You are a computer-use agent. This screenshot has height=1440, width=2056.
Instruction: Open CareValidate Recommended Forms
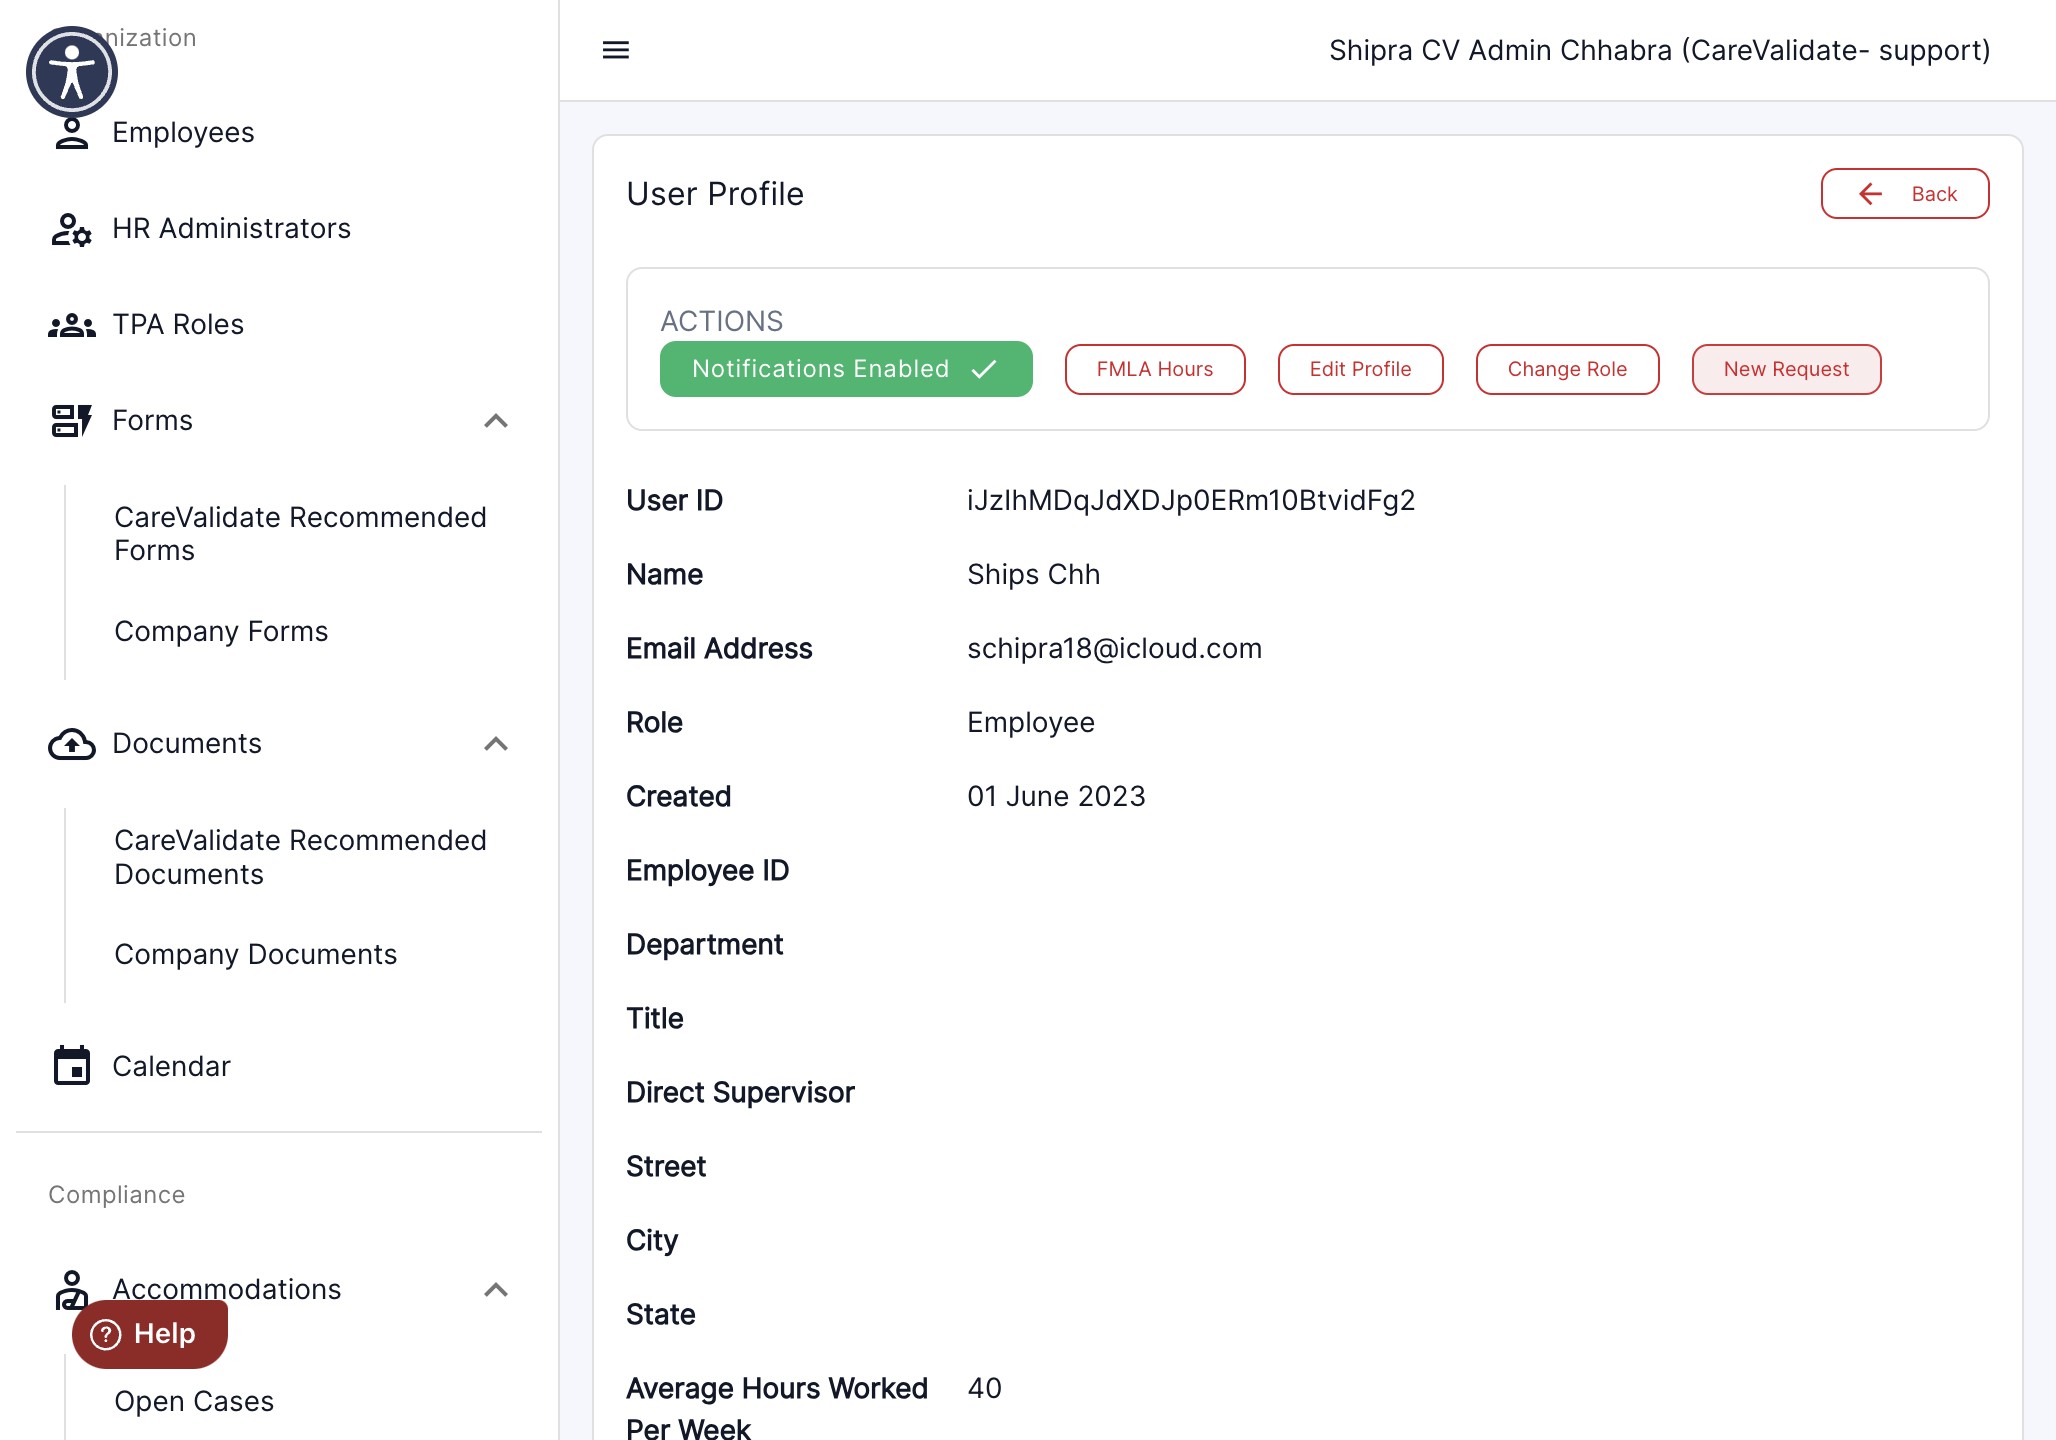coord(300,534)
